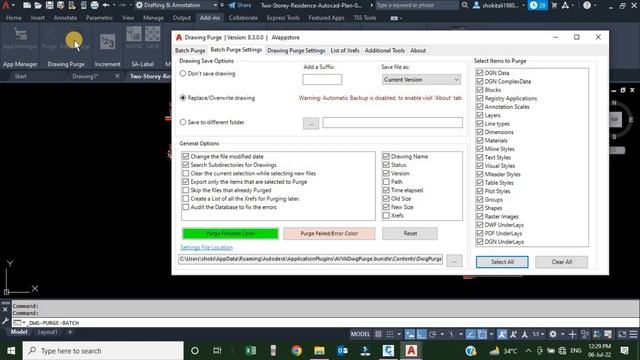
Task: Pick the Purge Failed/Error Color swatch
Action: click(329, 233)
